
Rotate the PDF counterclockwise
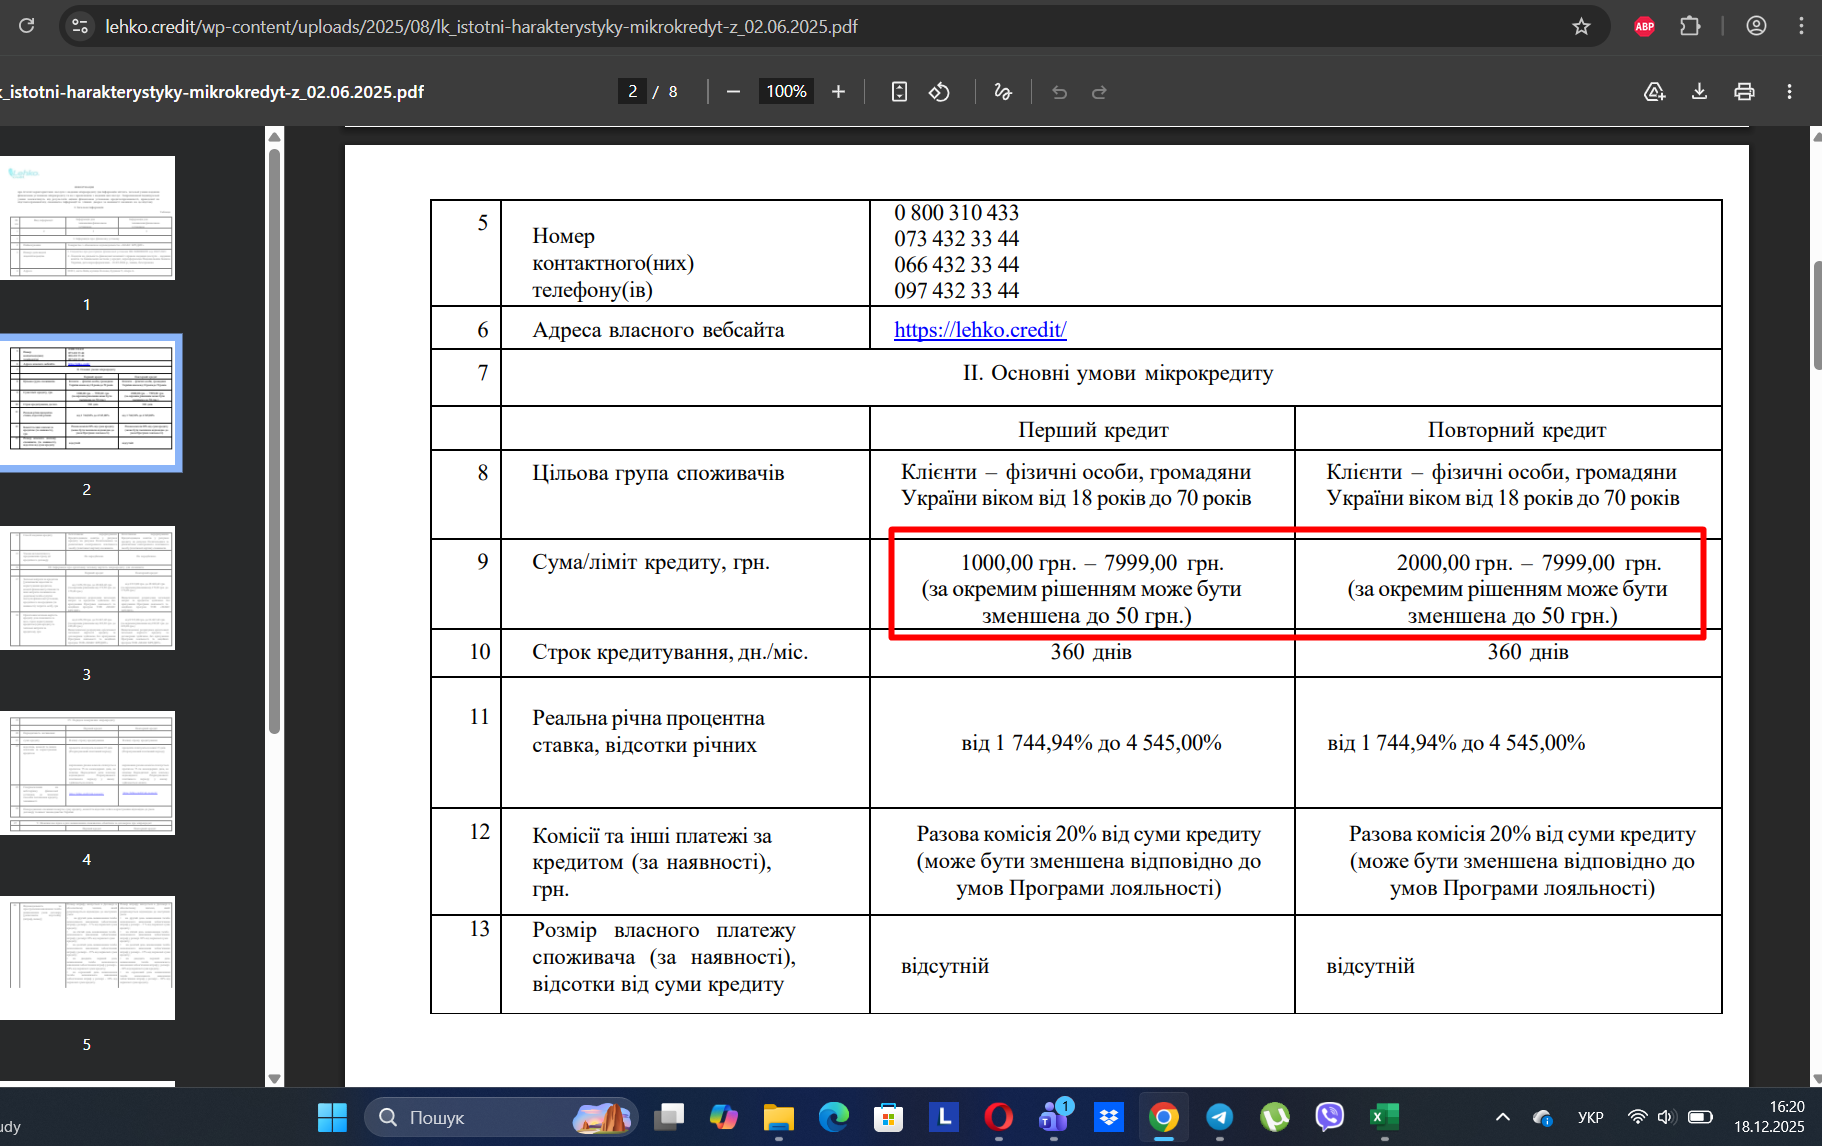[939, 92]
